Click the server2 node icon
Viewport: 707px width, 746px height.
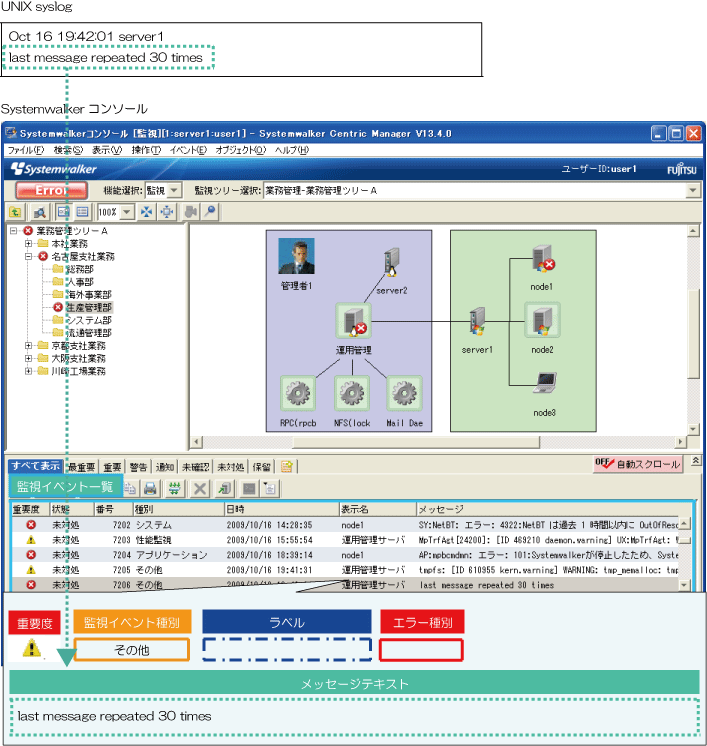click(392, 262)
